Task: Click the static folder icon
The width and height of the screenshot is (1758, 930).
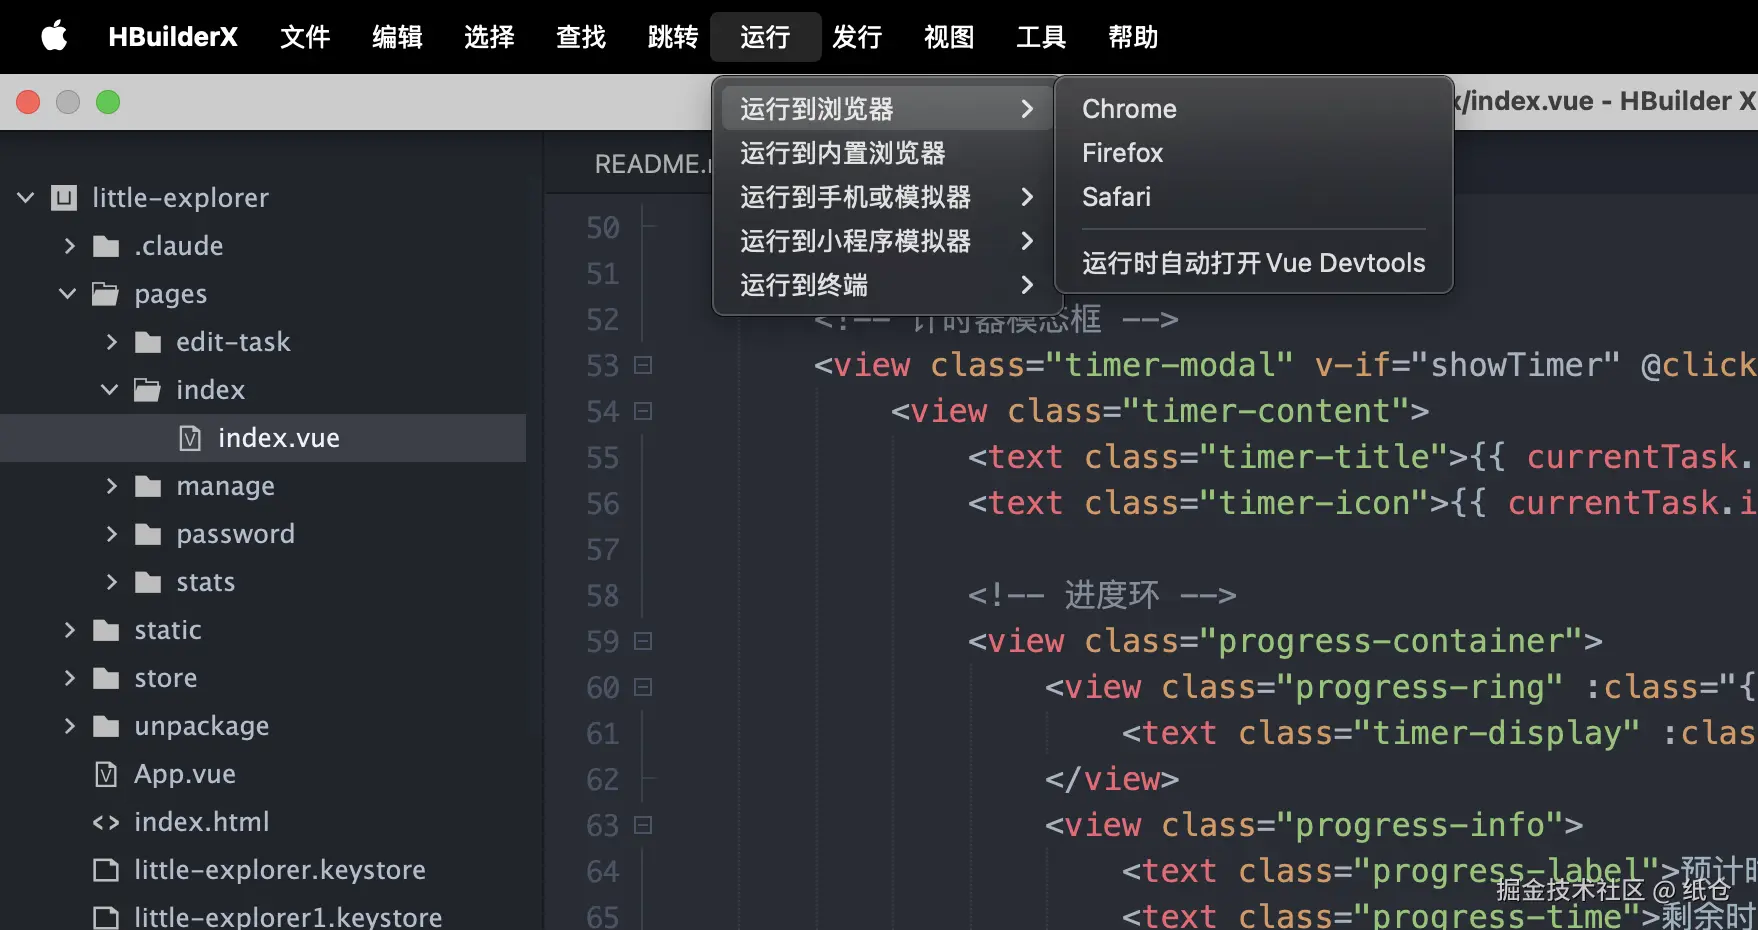Action: pyautogui.click(x=106, y=630)
